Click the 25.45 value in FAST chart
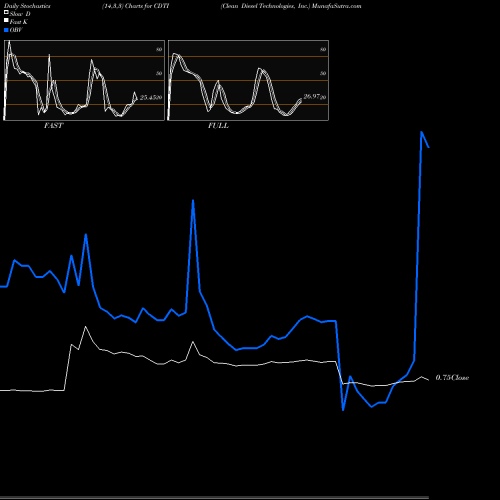Viewport: 500px width, 500px height. click(x=148, y=97)
